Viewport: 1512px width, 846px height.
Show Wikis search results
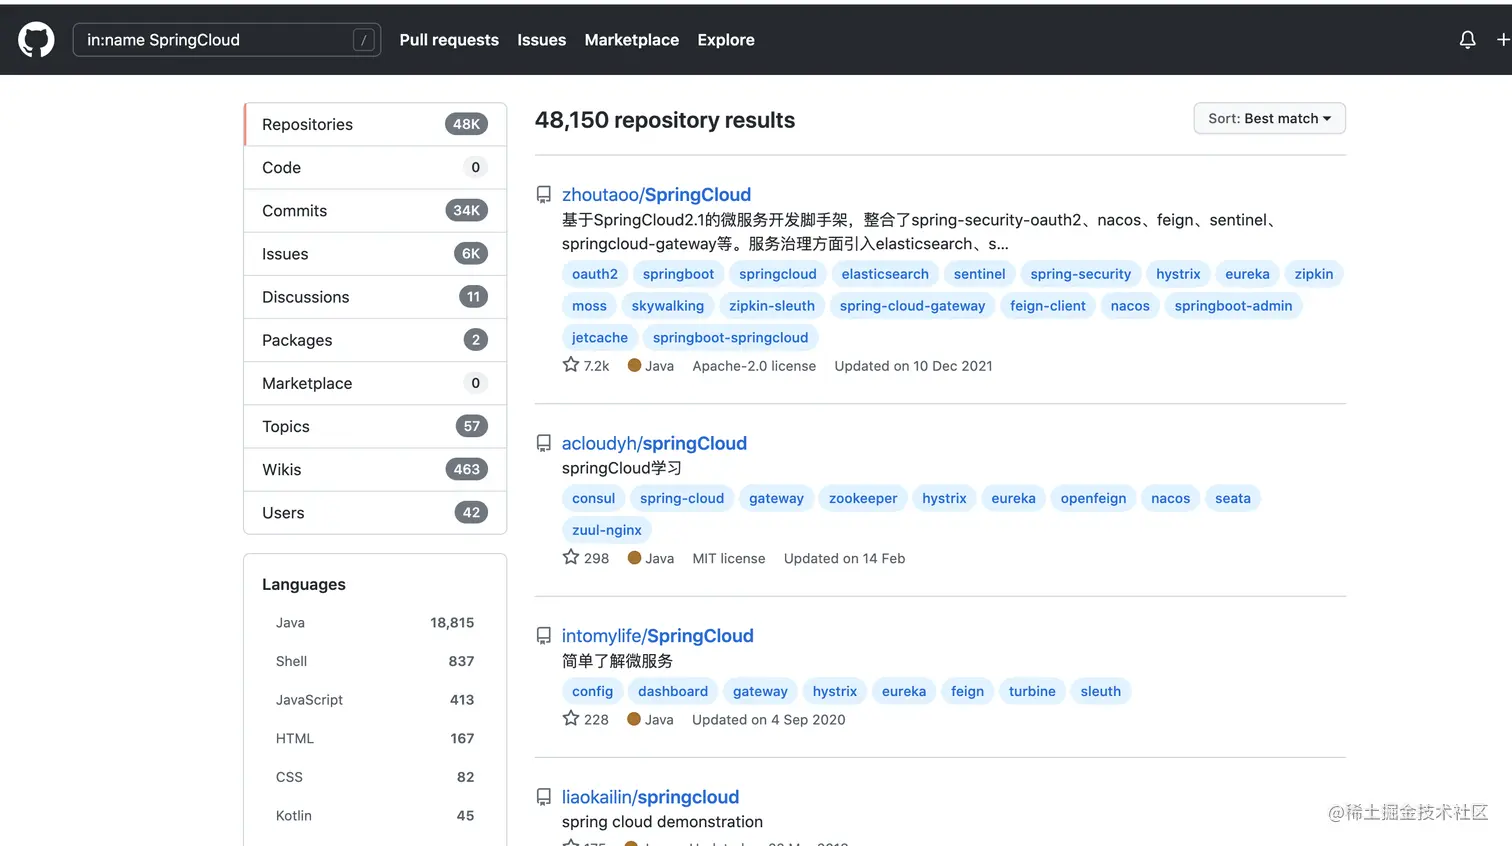point(282,470)
